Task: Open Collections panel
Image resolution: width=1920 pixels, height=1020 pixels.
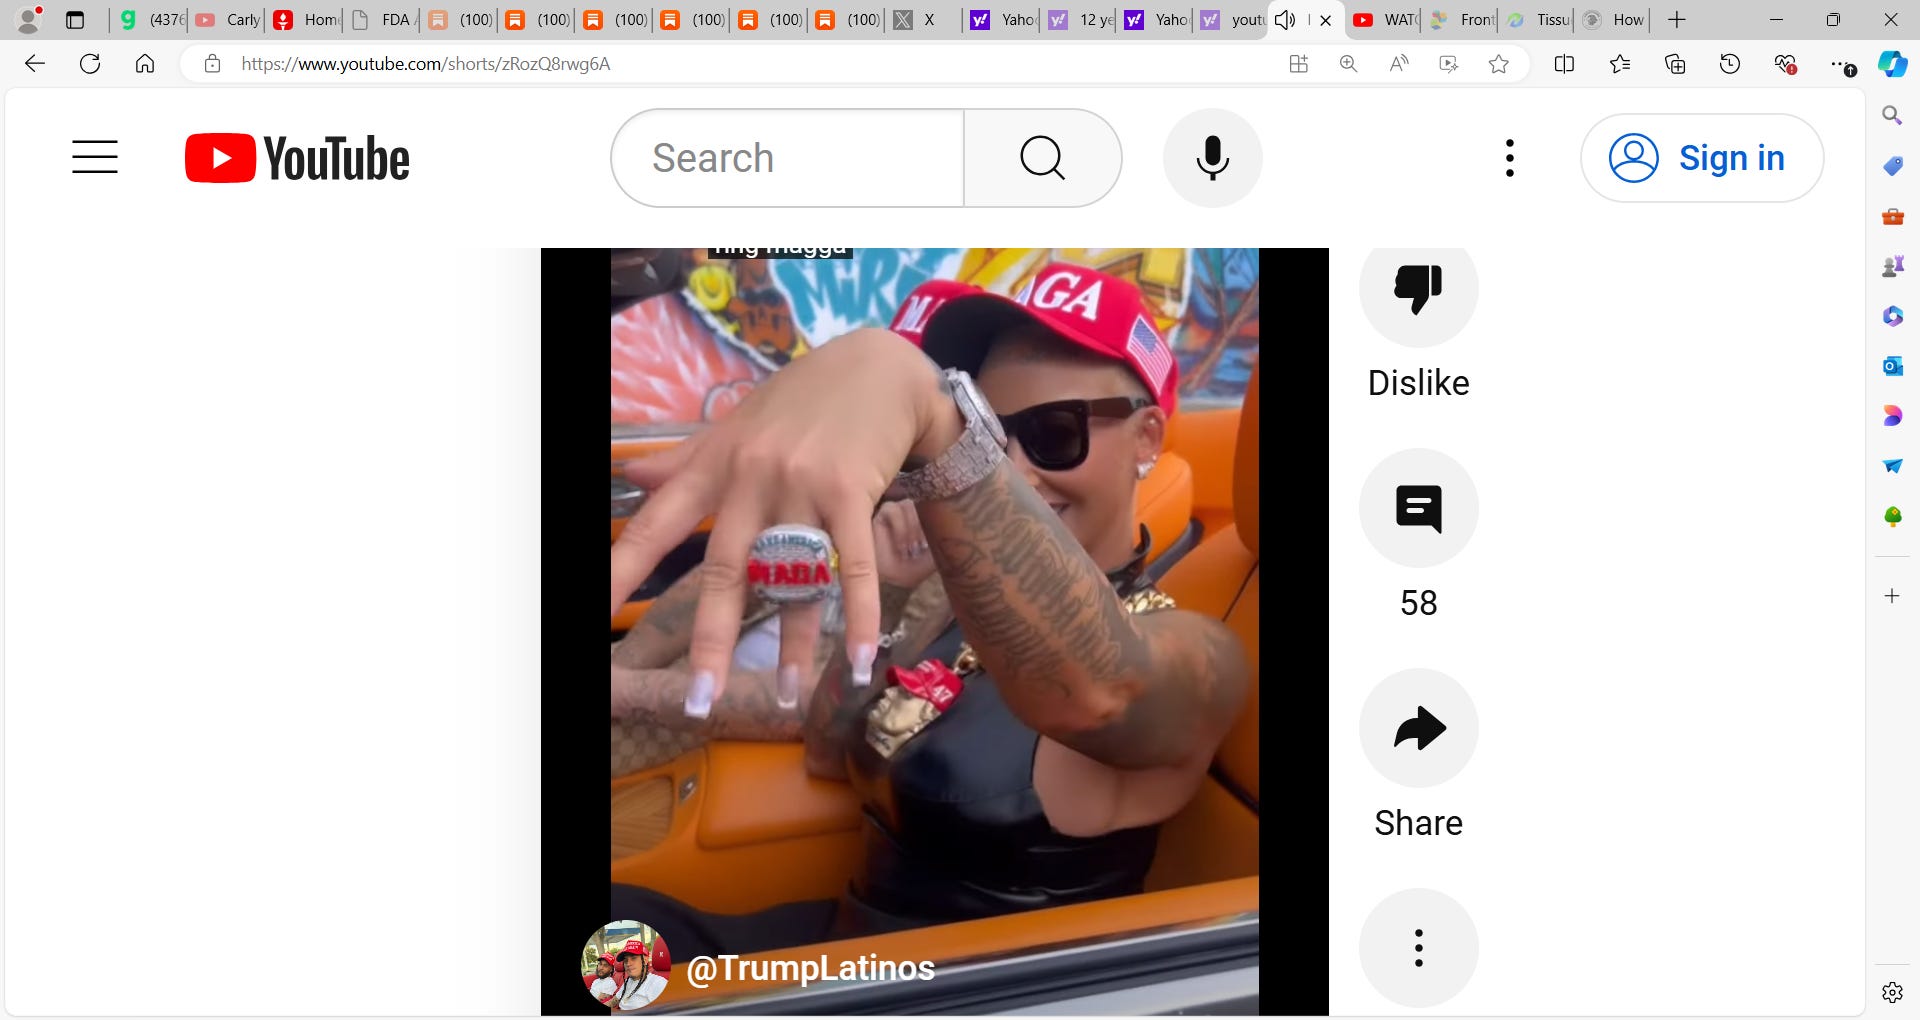Action: click(x=1675, y=64)
